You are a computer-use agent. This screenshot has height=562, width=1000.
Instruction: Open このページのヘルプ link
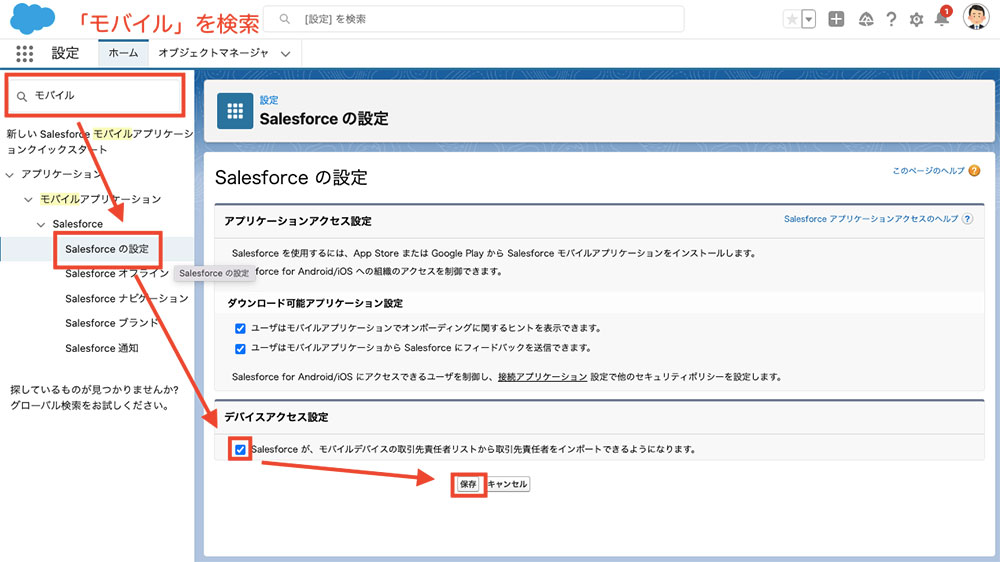tap(928, 170)
